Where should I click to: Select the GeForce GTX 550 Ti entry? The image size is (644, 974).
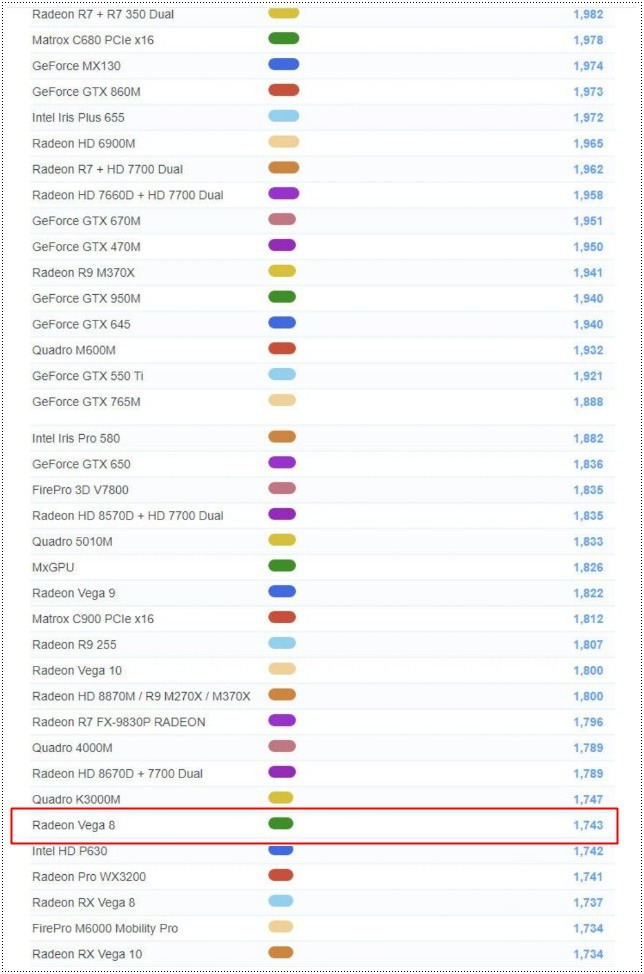(x=88, y=376)
